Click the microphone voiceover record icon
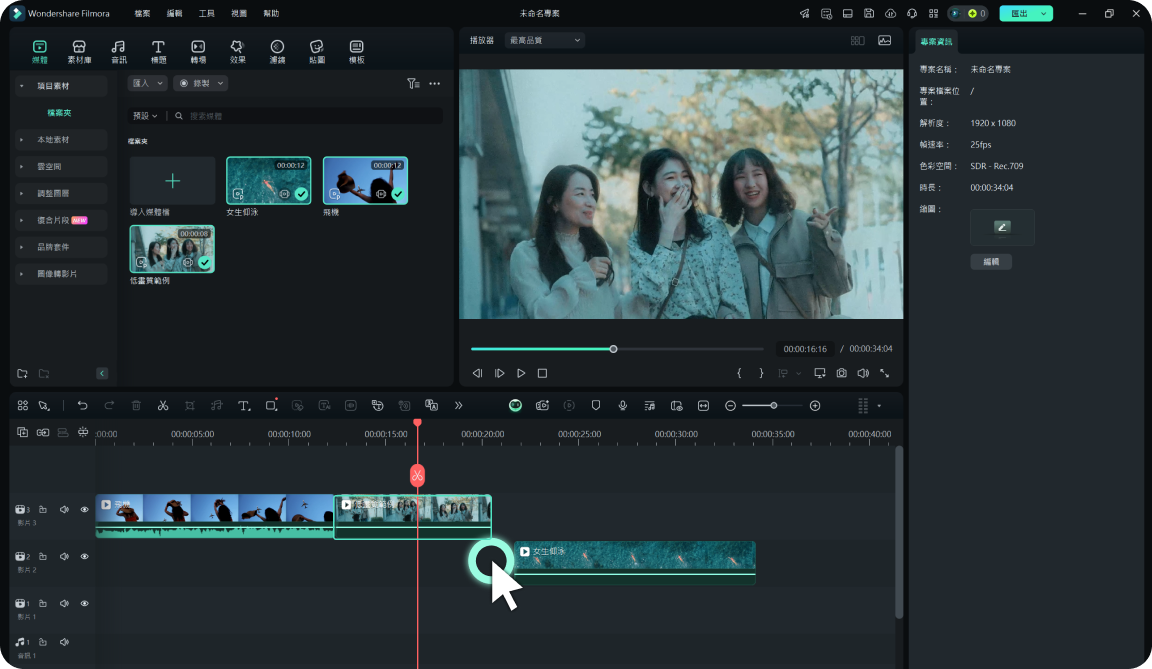The height and width of the screenshot is (669, 1152). (622, 405)
